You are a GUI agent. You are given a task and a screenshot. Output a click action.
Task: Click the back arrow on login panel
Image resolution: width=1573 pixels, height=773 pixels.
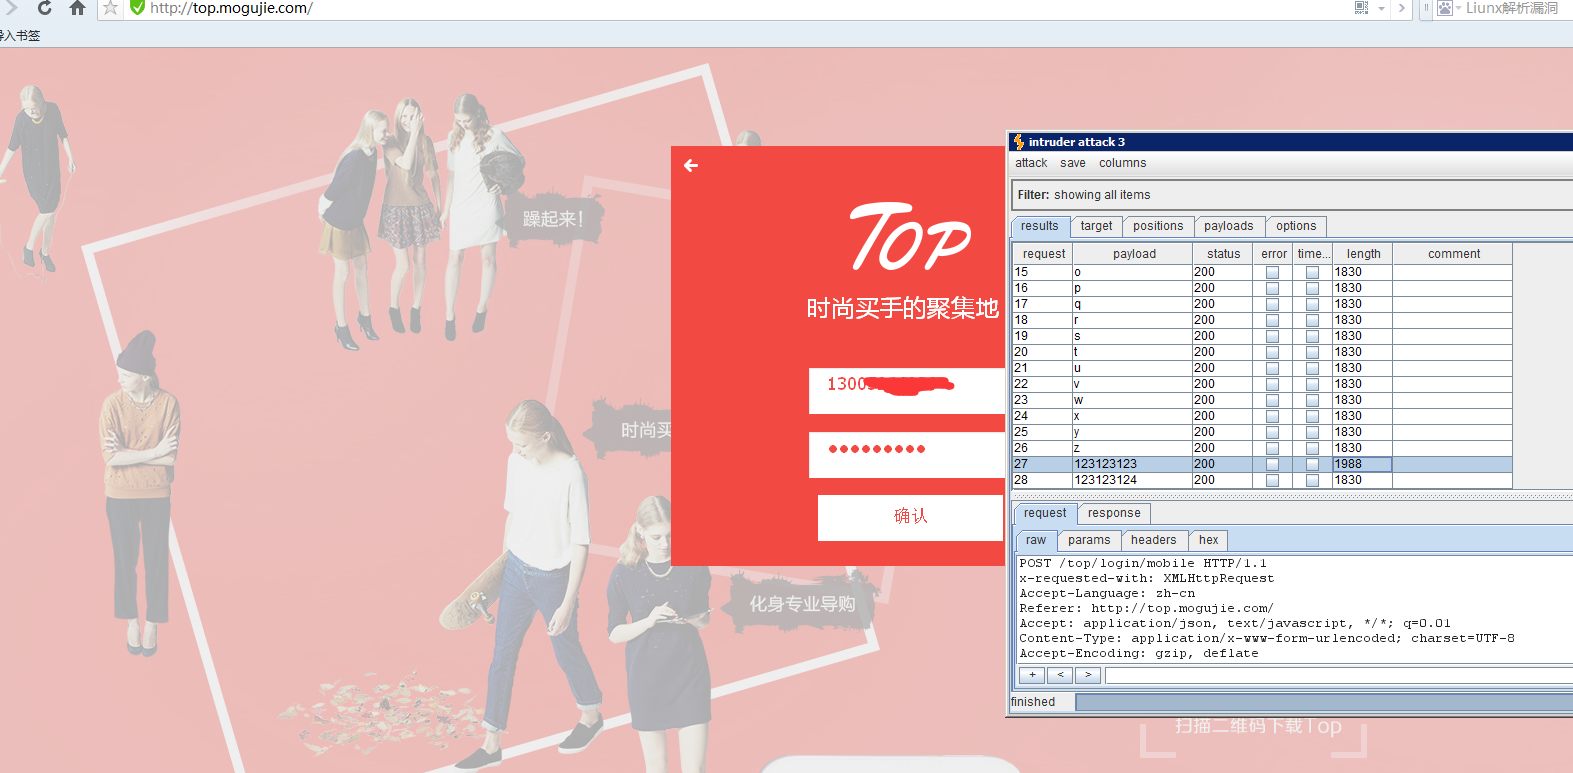coord(691,166)
